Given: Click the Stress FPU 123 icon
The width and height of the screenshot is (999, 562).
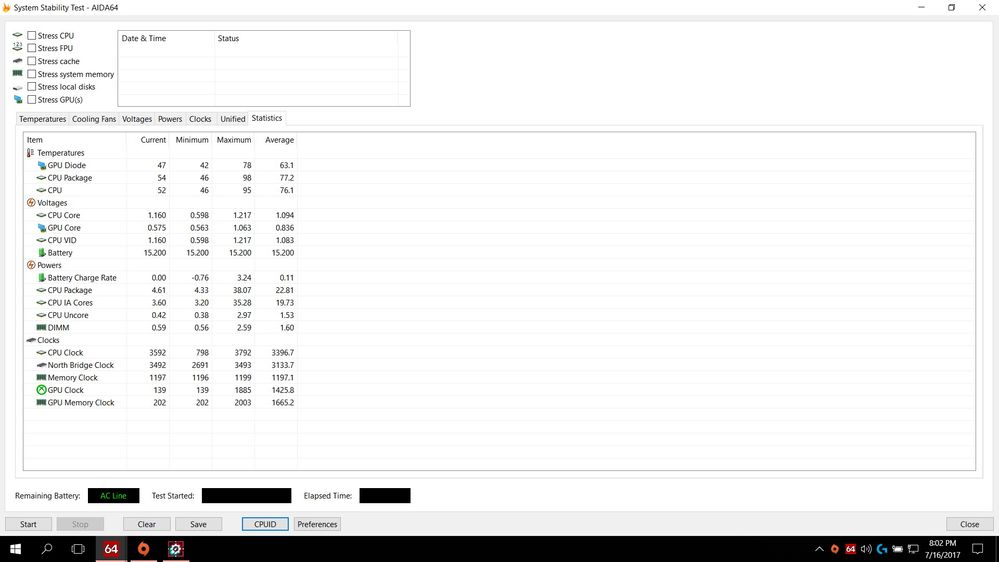Looking at the screenshot, I should (x=17, y=47).
